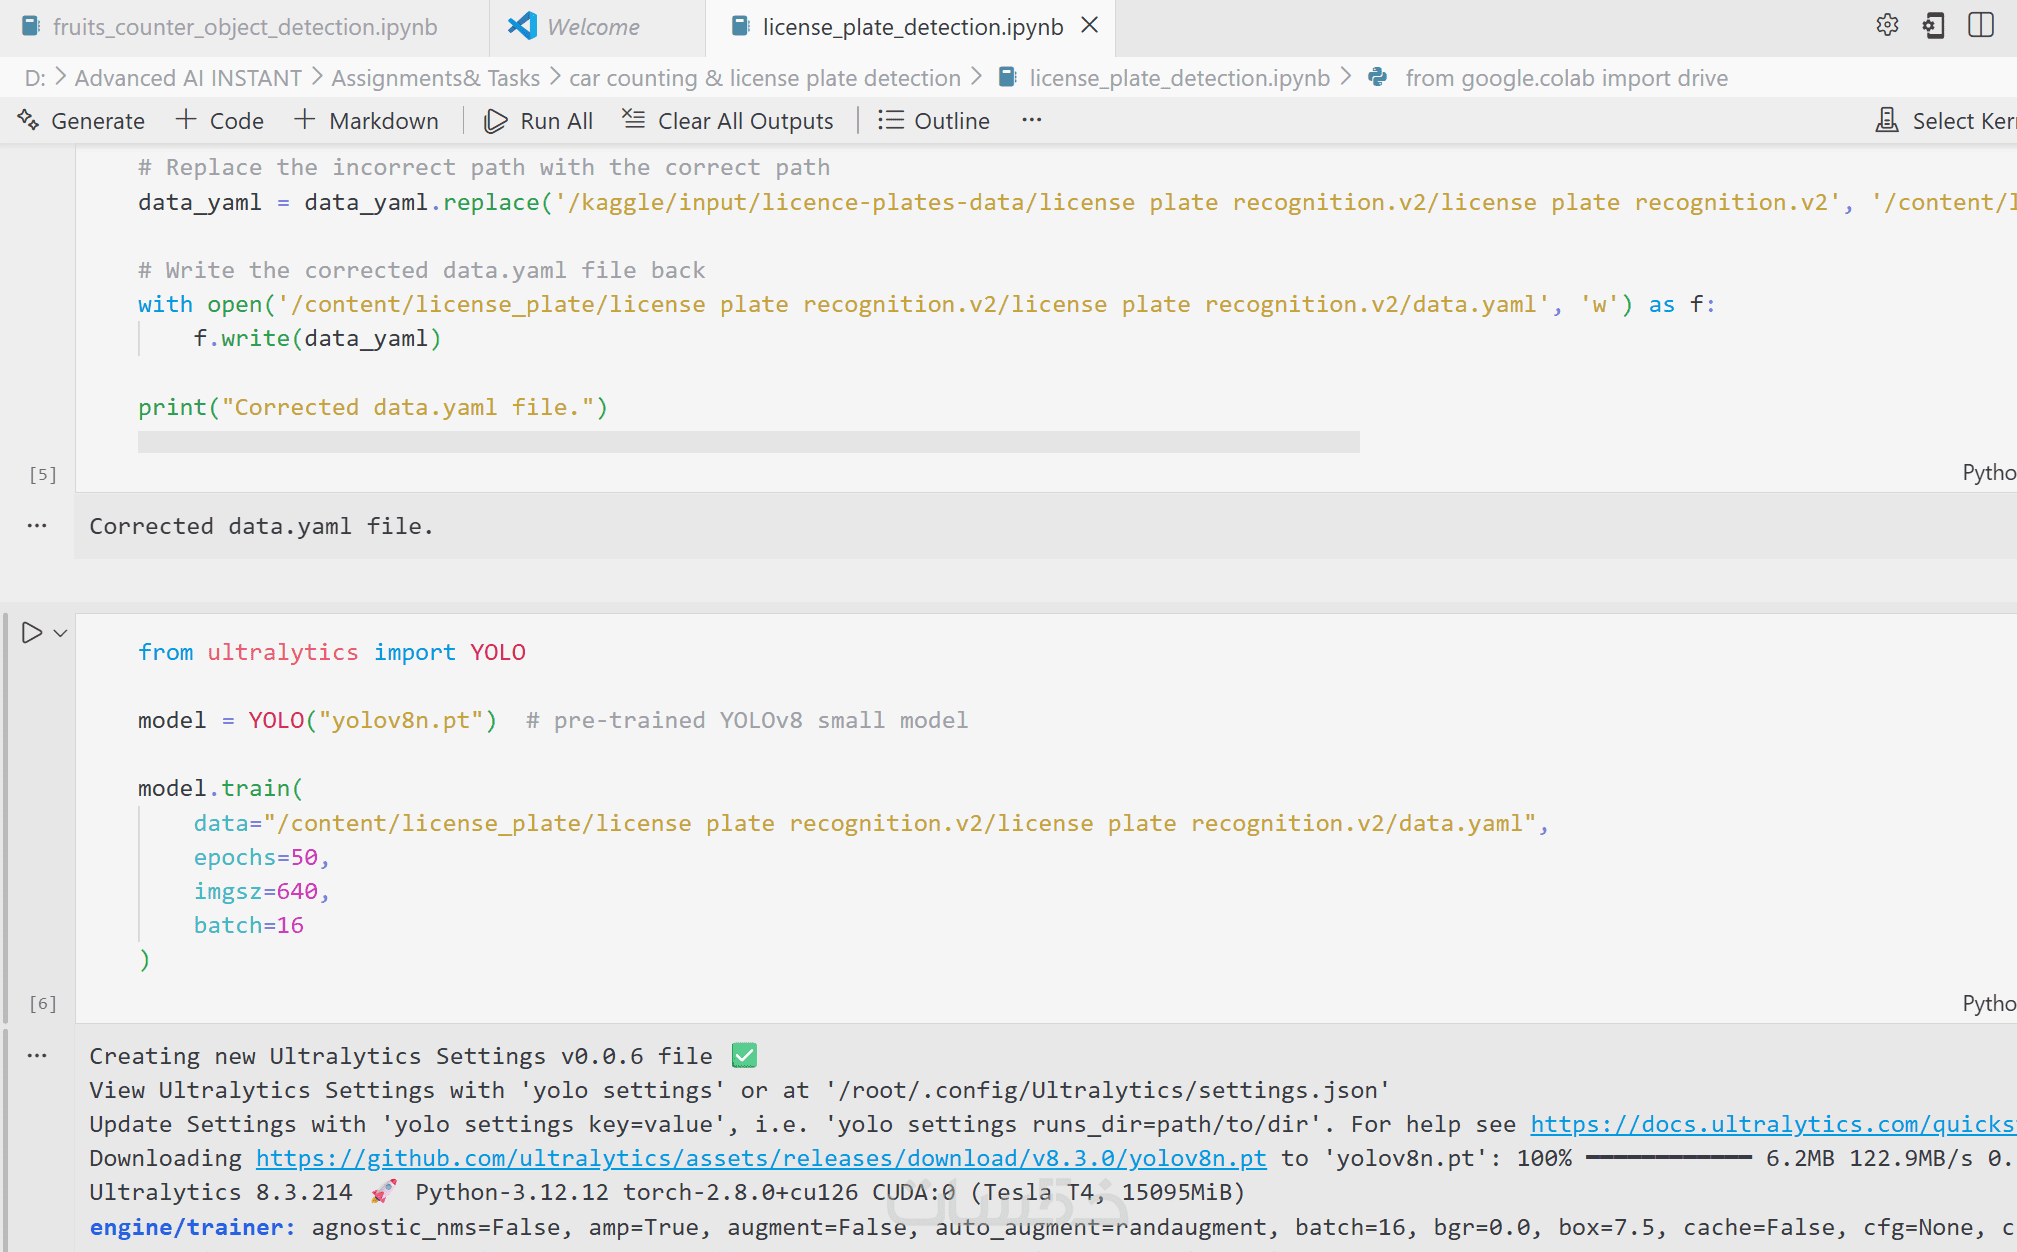Click the Generate sparkle icon
The height and width of the screenshot is (1252, 2017).
point(28,121)
